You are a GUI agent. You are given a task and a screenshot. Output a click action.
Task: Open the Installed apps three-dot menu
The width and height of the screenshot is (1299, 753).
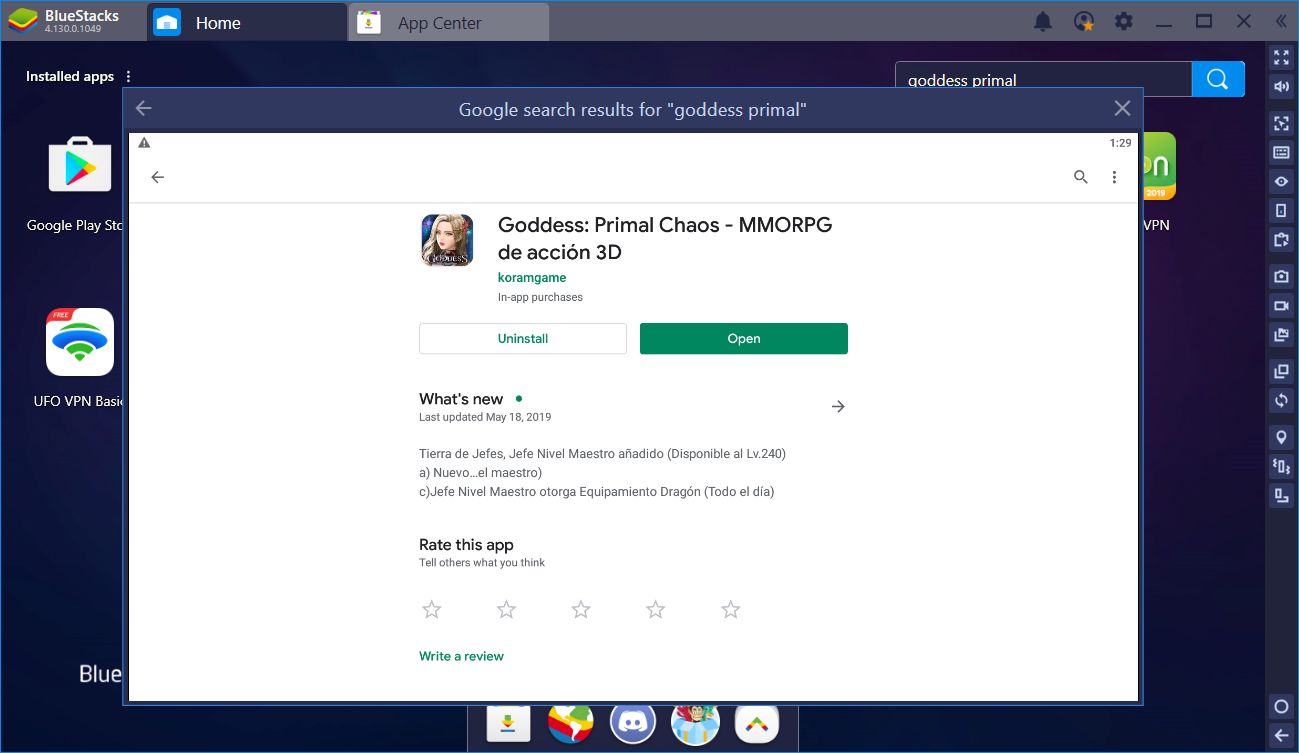click(128, 76)
